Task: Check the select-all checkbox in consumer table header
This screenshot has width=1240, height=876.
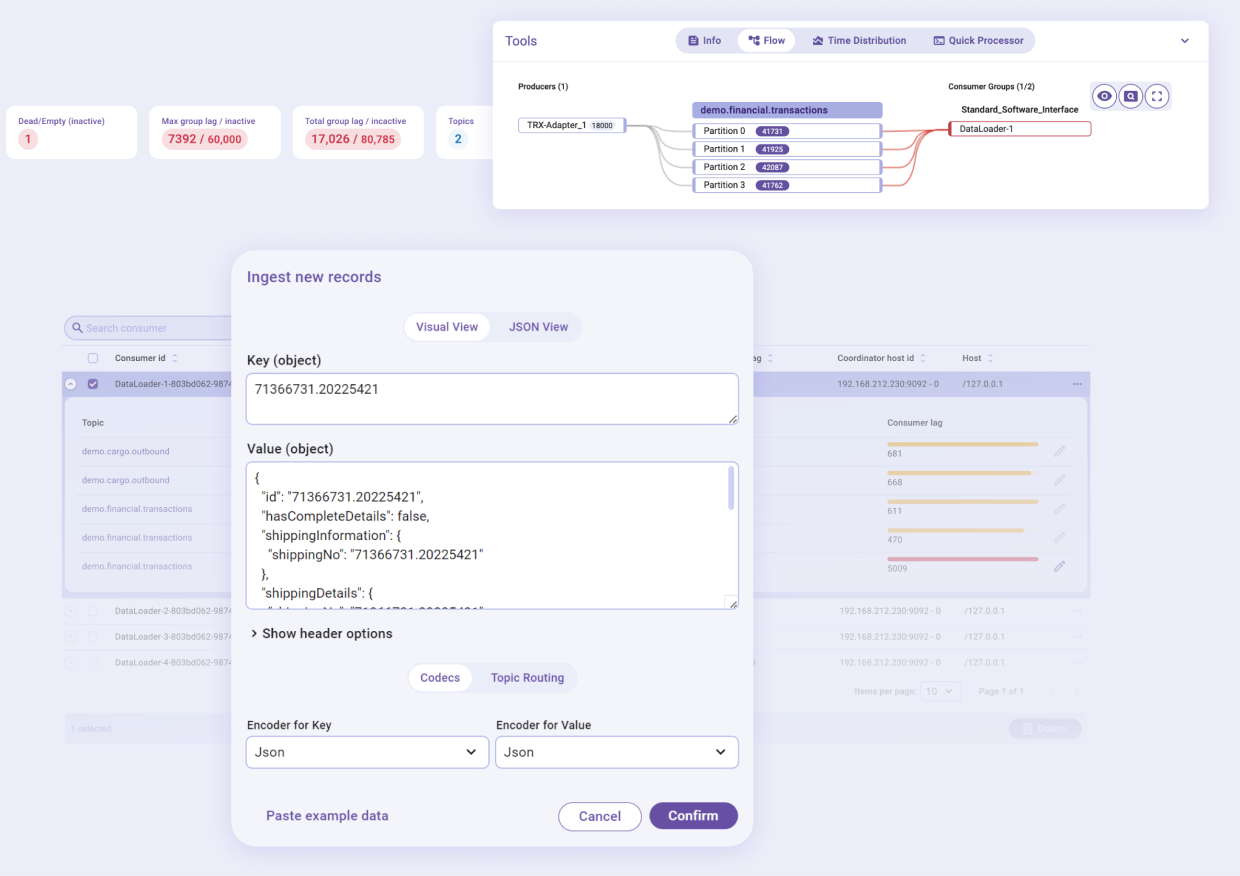Action: click(x=93, y=357)
